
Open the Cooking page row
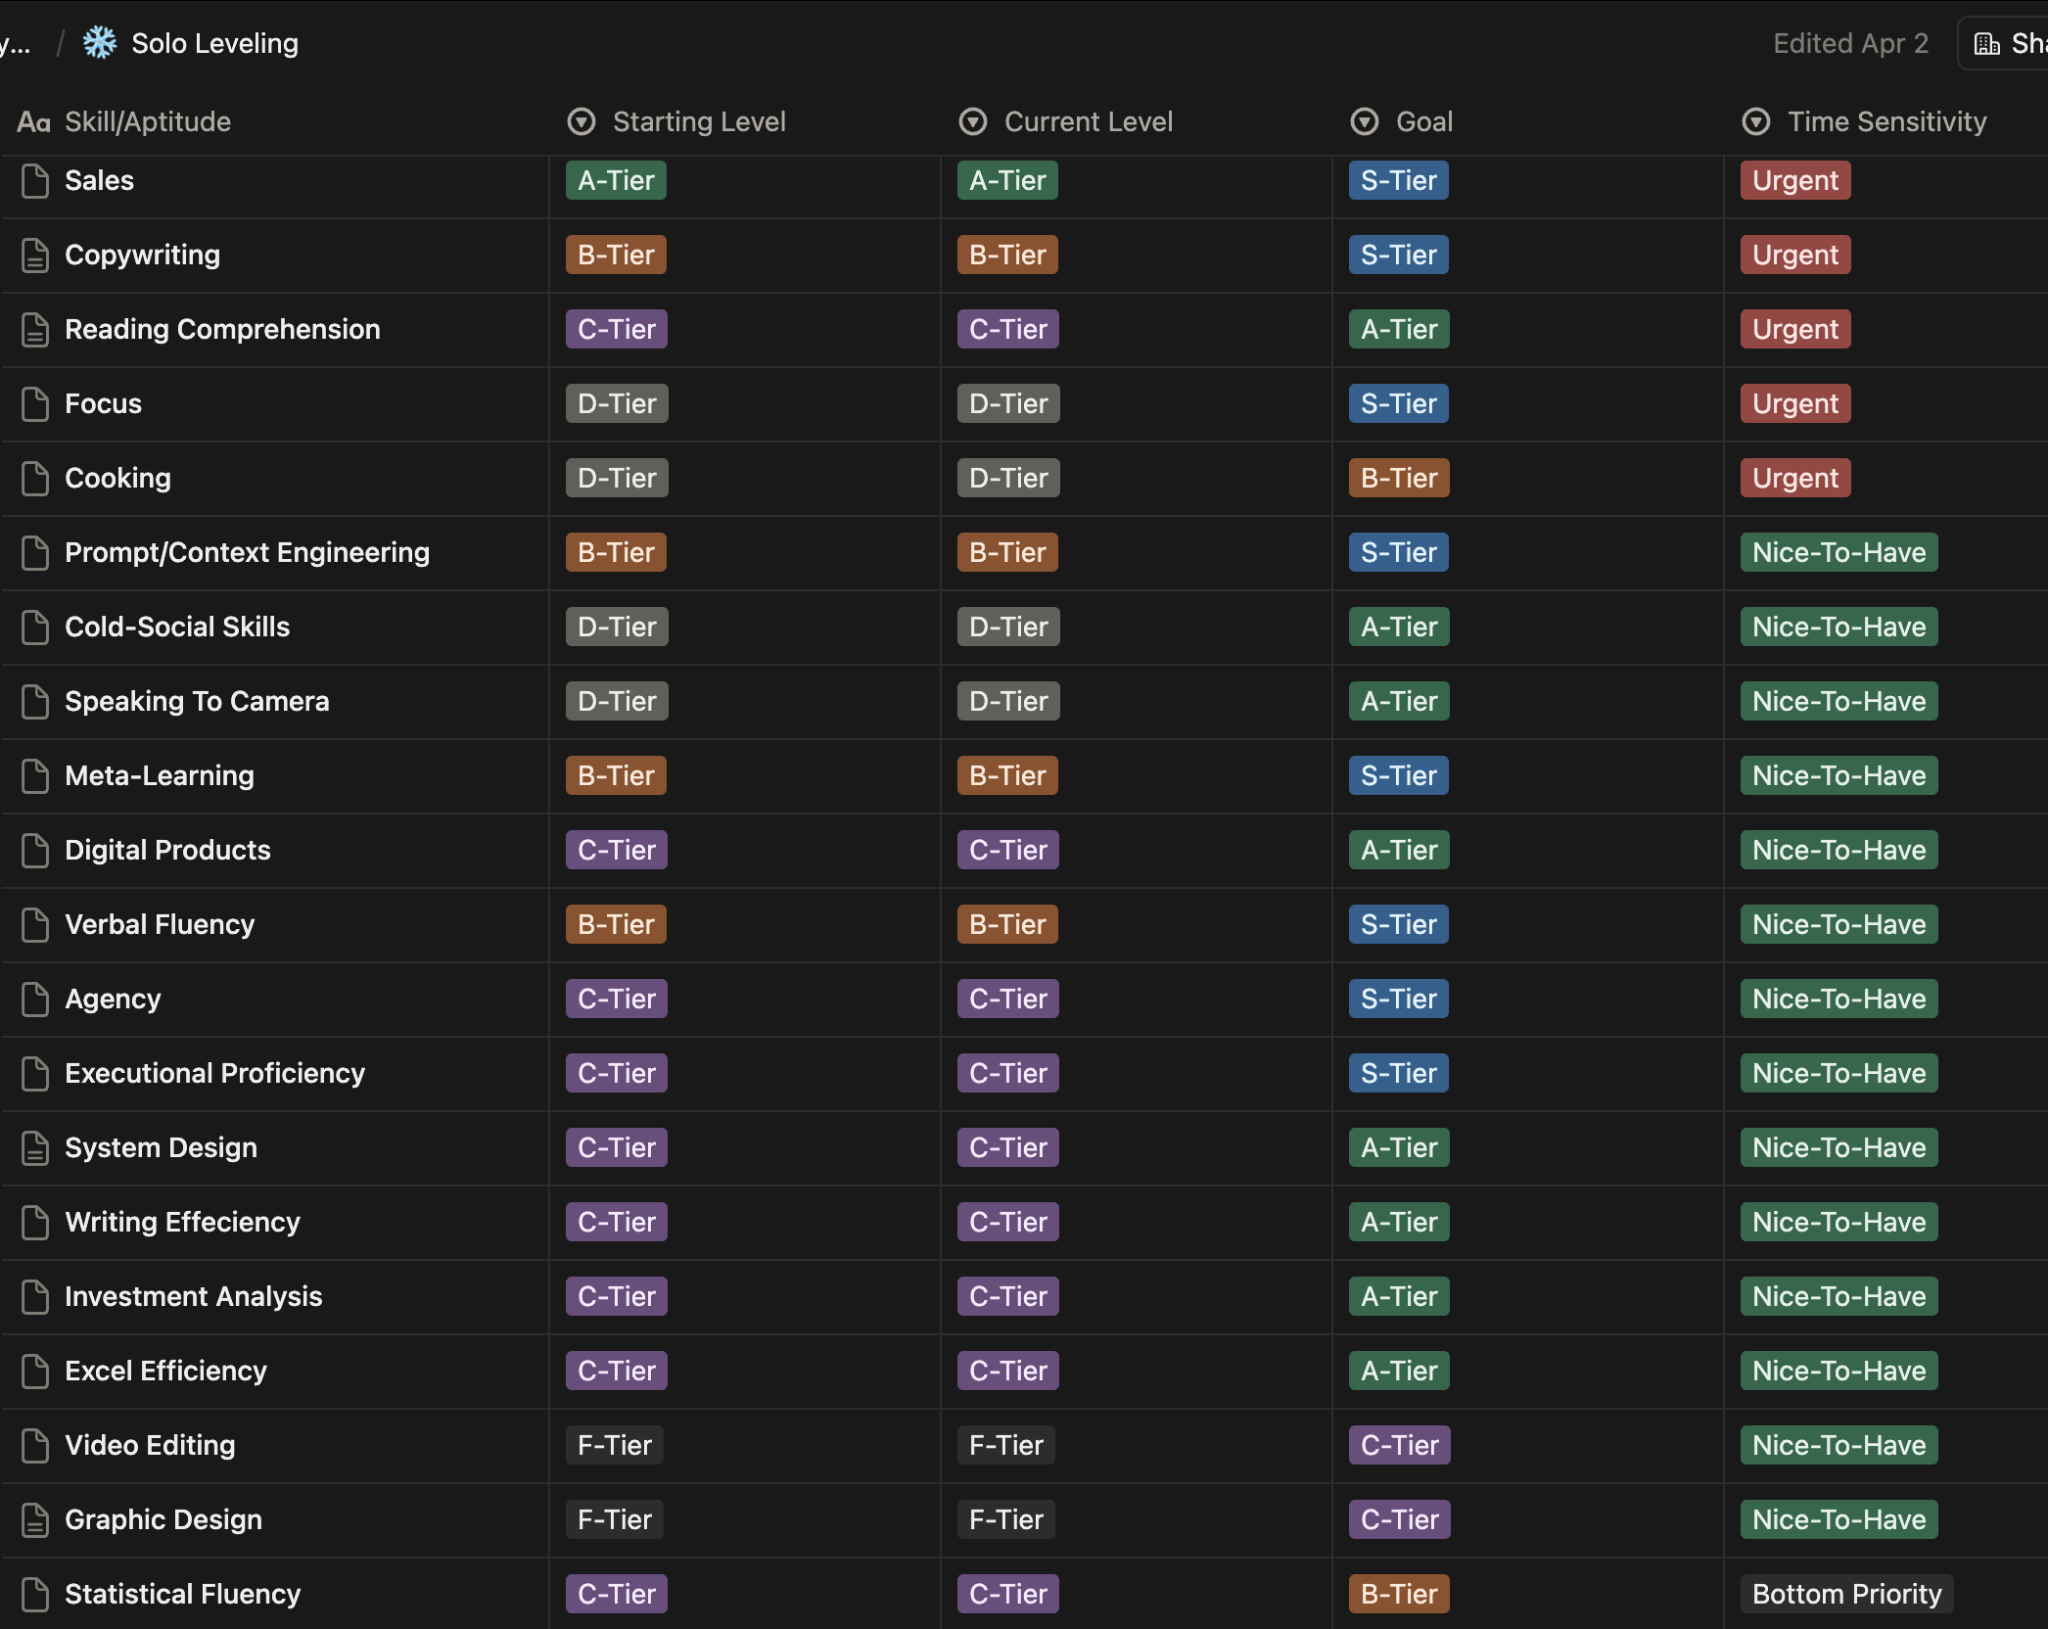pos(118,478)
